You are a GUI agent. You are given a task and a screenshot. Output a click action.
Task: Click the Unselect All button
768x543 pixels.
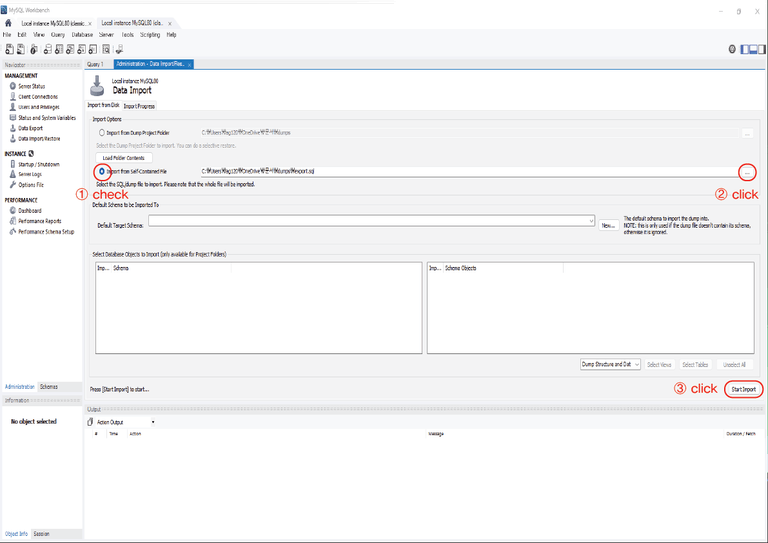[x=734, y=364]
